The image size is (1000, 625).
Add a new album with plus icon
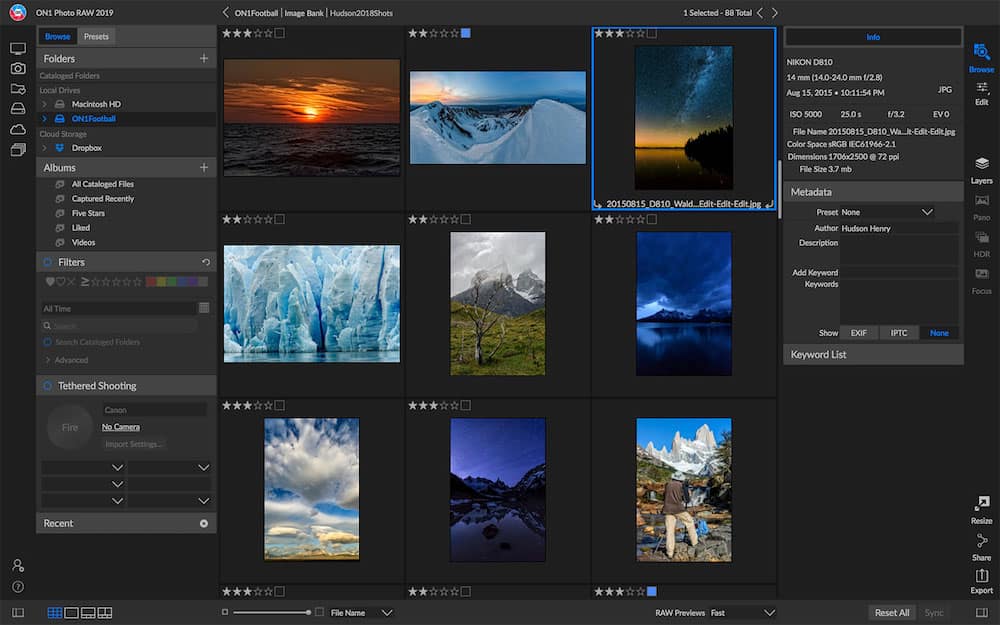[204, 168]
